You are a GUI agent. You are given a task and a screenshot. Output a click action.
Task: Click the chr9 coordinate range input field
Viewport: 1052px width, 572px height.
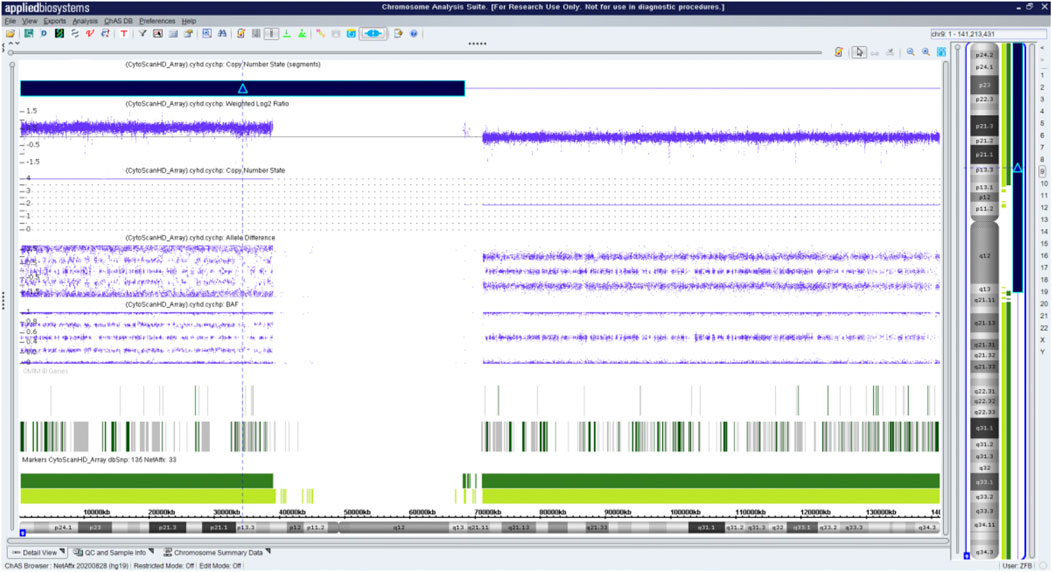(x=988, y=34)
